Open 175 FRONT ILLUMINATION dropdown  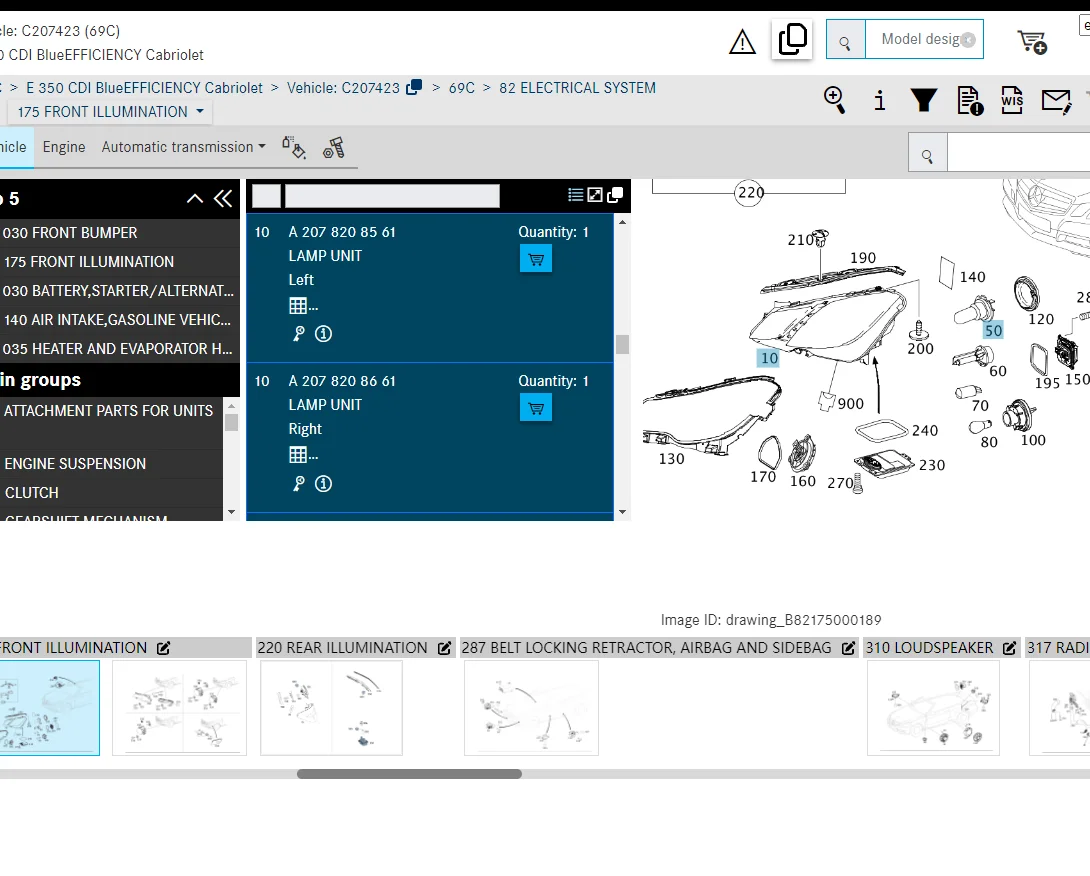point(111,111)
